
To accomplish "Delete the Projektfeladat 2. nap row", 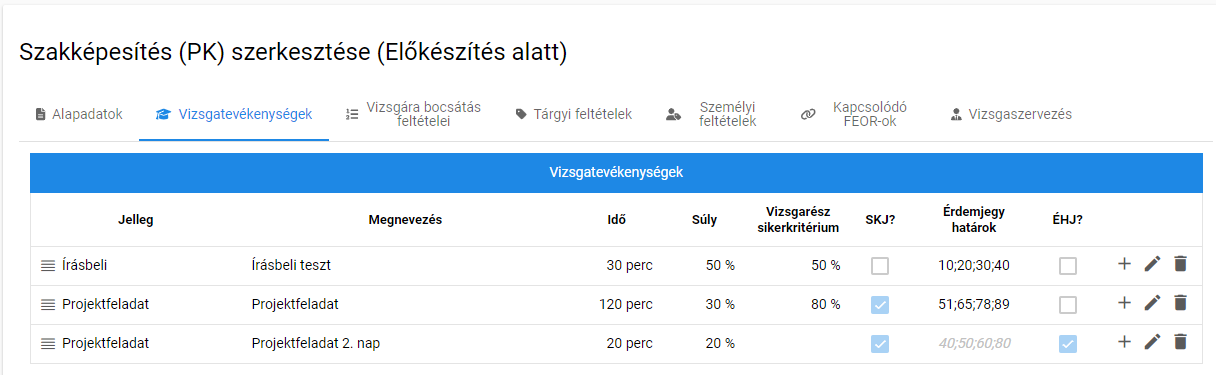I will coord(1180,342).
